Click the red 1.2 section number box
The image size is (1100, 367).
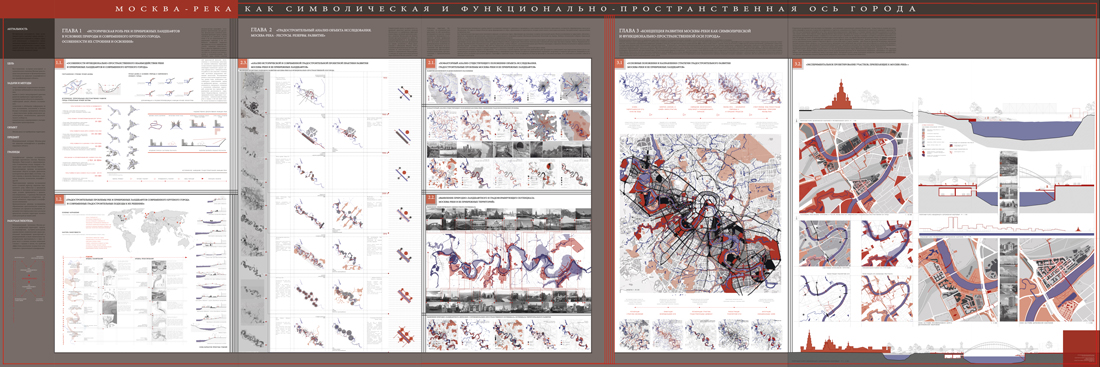pos(59,200)
